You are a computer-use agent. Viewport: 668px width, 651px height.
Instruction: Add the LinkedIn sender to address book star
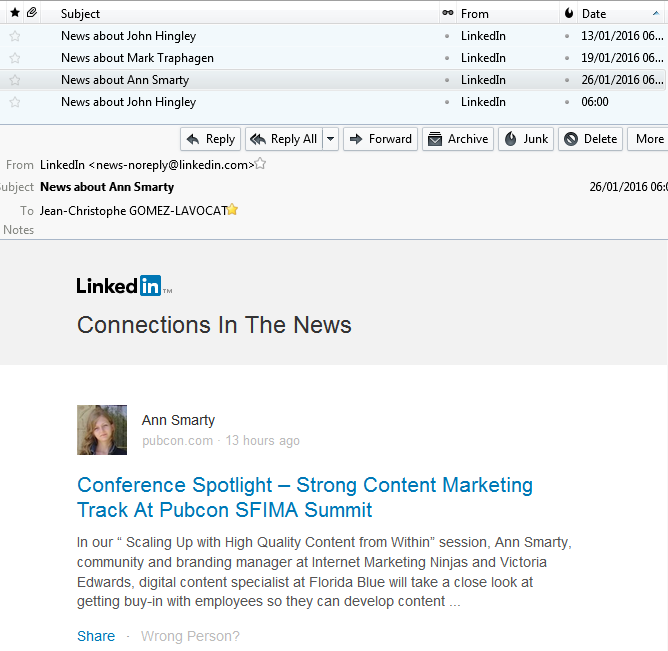tap(260, 164)
